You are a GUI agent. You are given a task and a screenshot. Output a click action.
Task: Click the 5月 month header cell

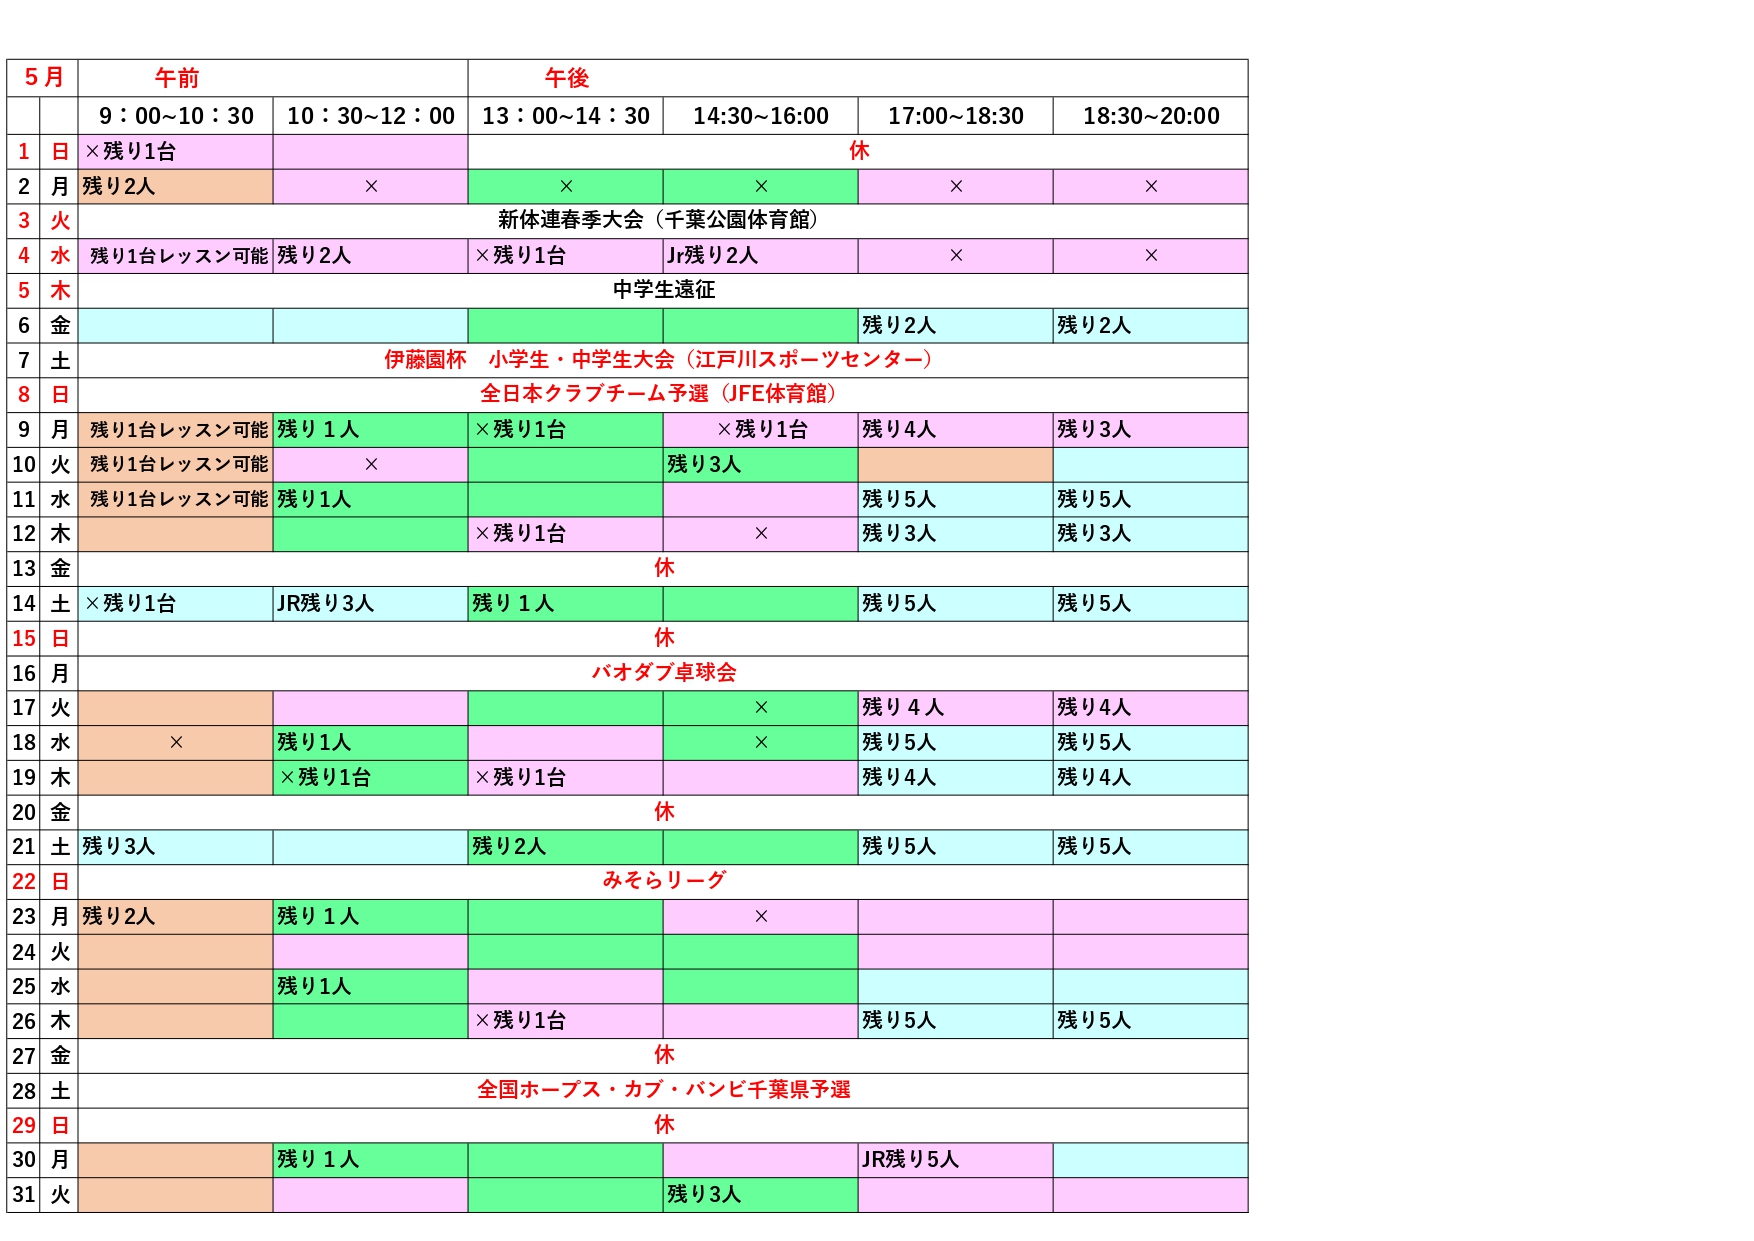43,78
